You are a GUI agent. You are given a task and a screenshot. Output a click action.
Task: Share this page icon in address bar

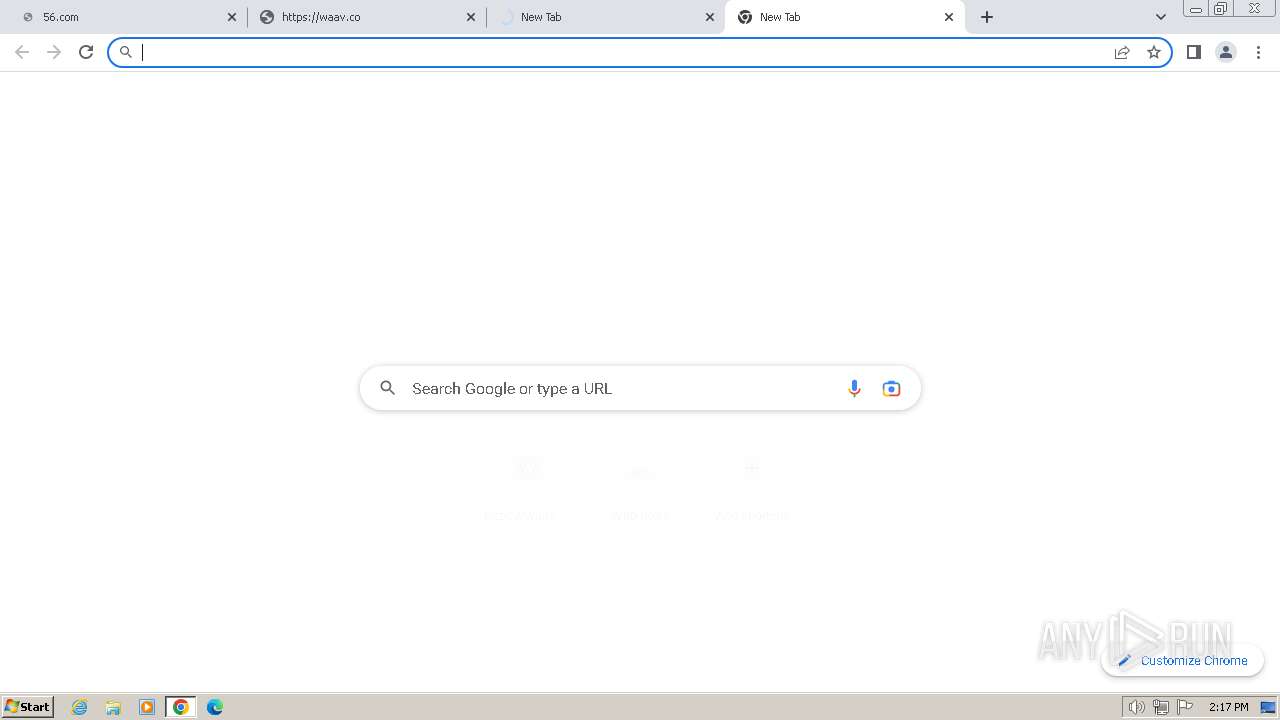click(x=1122, y=52)
